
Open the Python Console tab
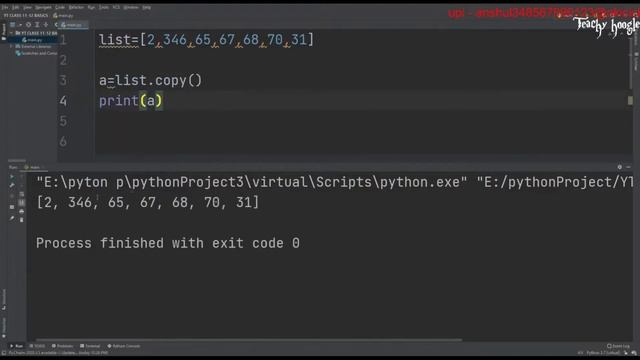coord(124,346)
